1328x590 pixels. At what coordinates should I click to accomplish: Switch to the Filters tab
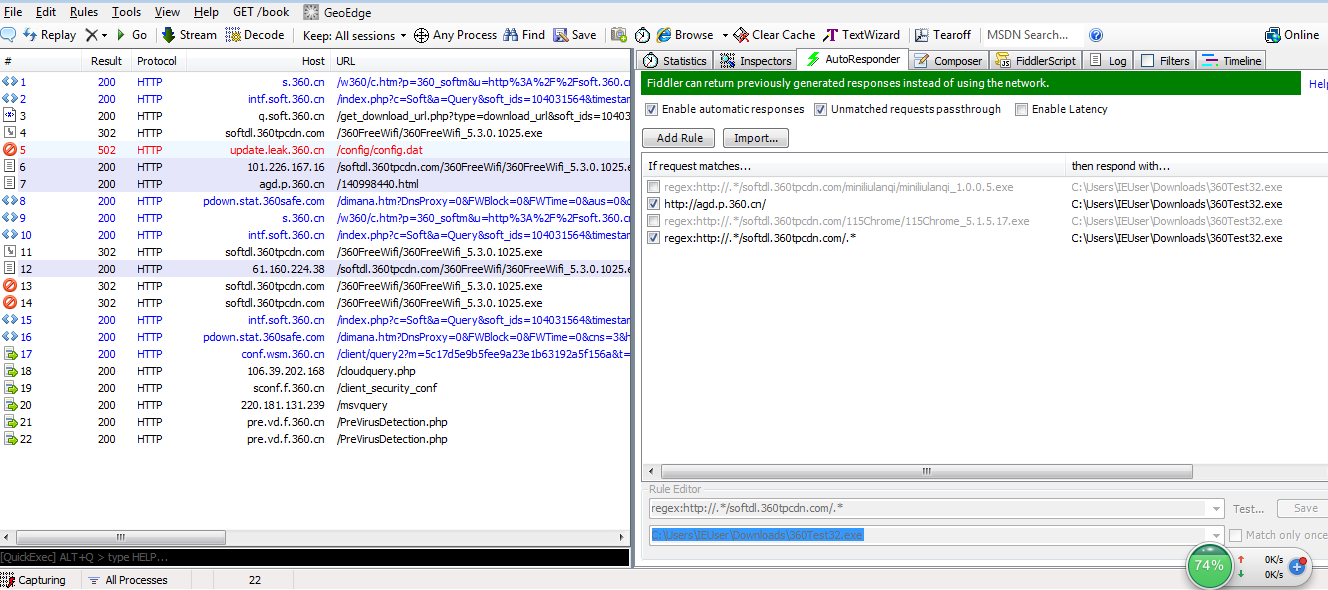click(x=1165, y=61)
